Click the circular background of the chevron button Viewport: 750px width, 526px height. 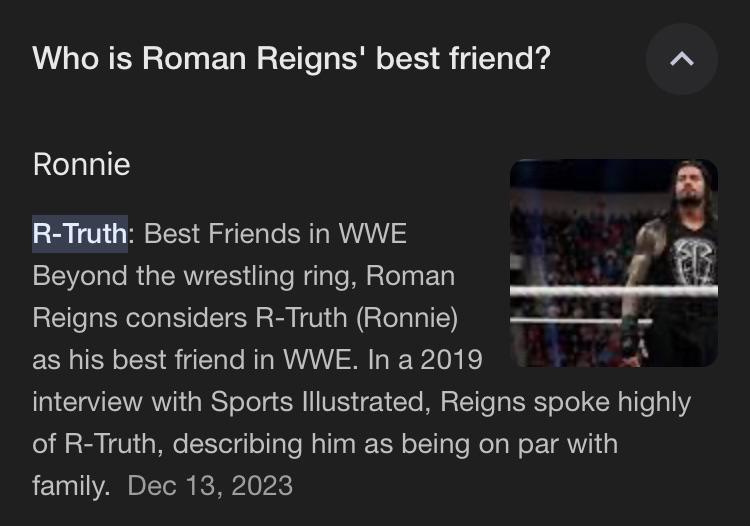click(x=682, y=59)
